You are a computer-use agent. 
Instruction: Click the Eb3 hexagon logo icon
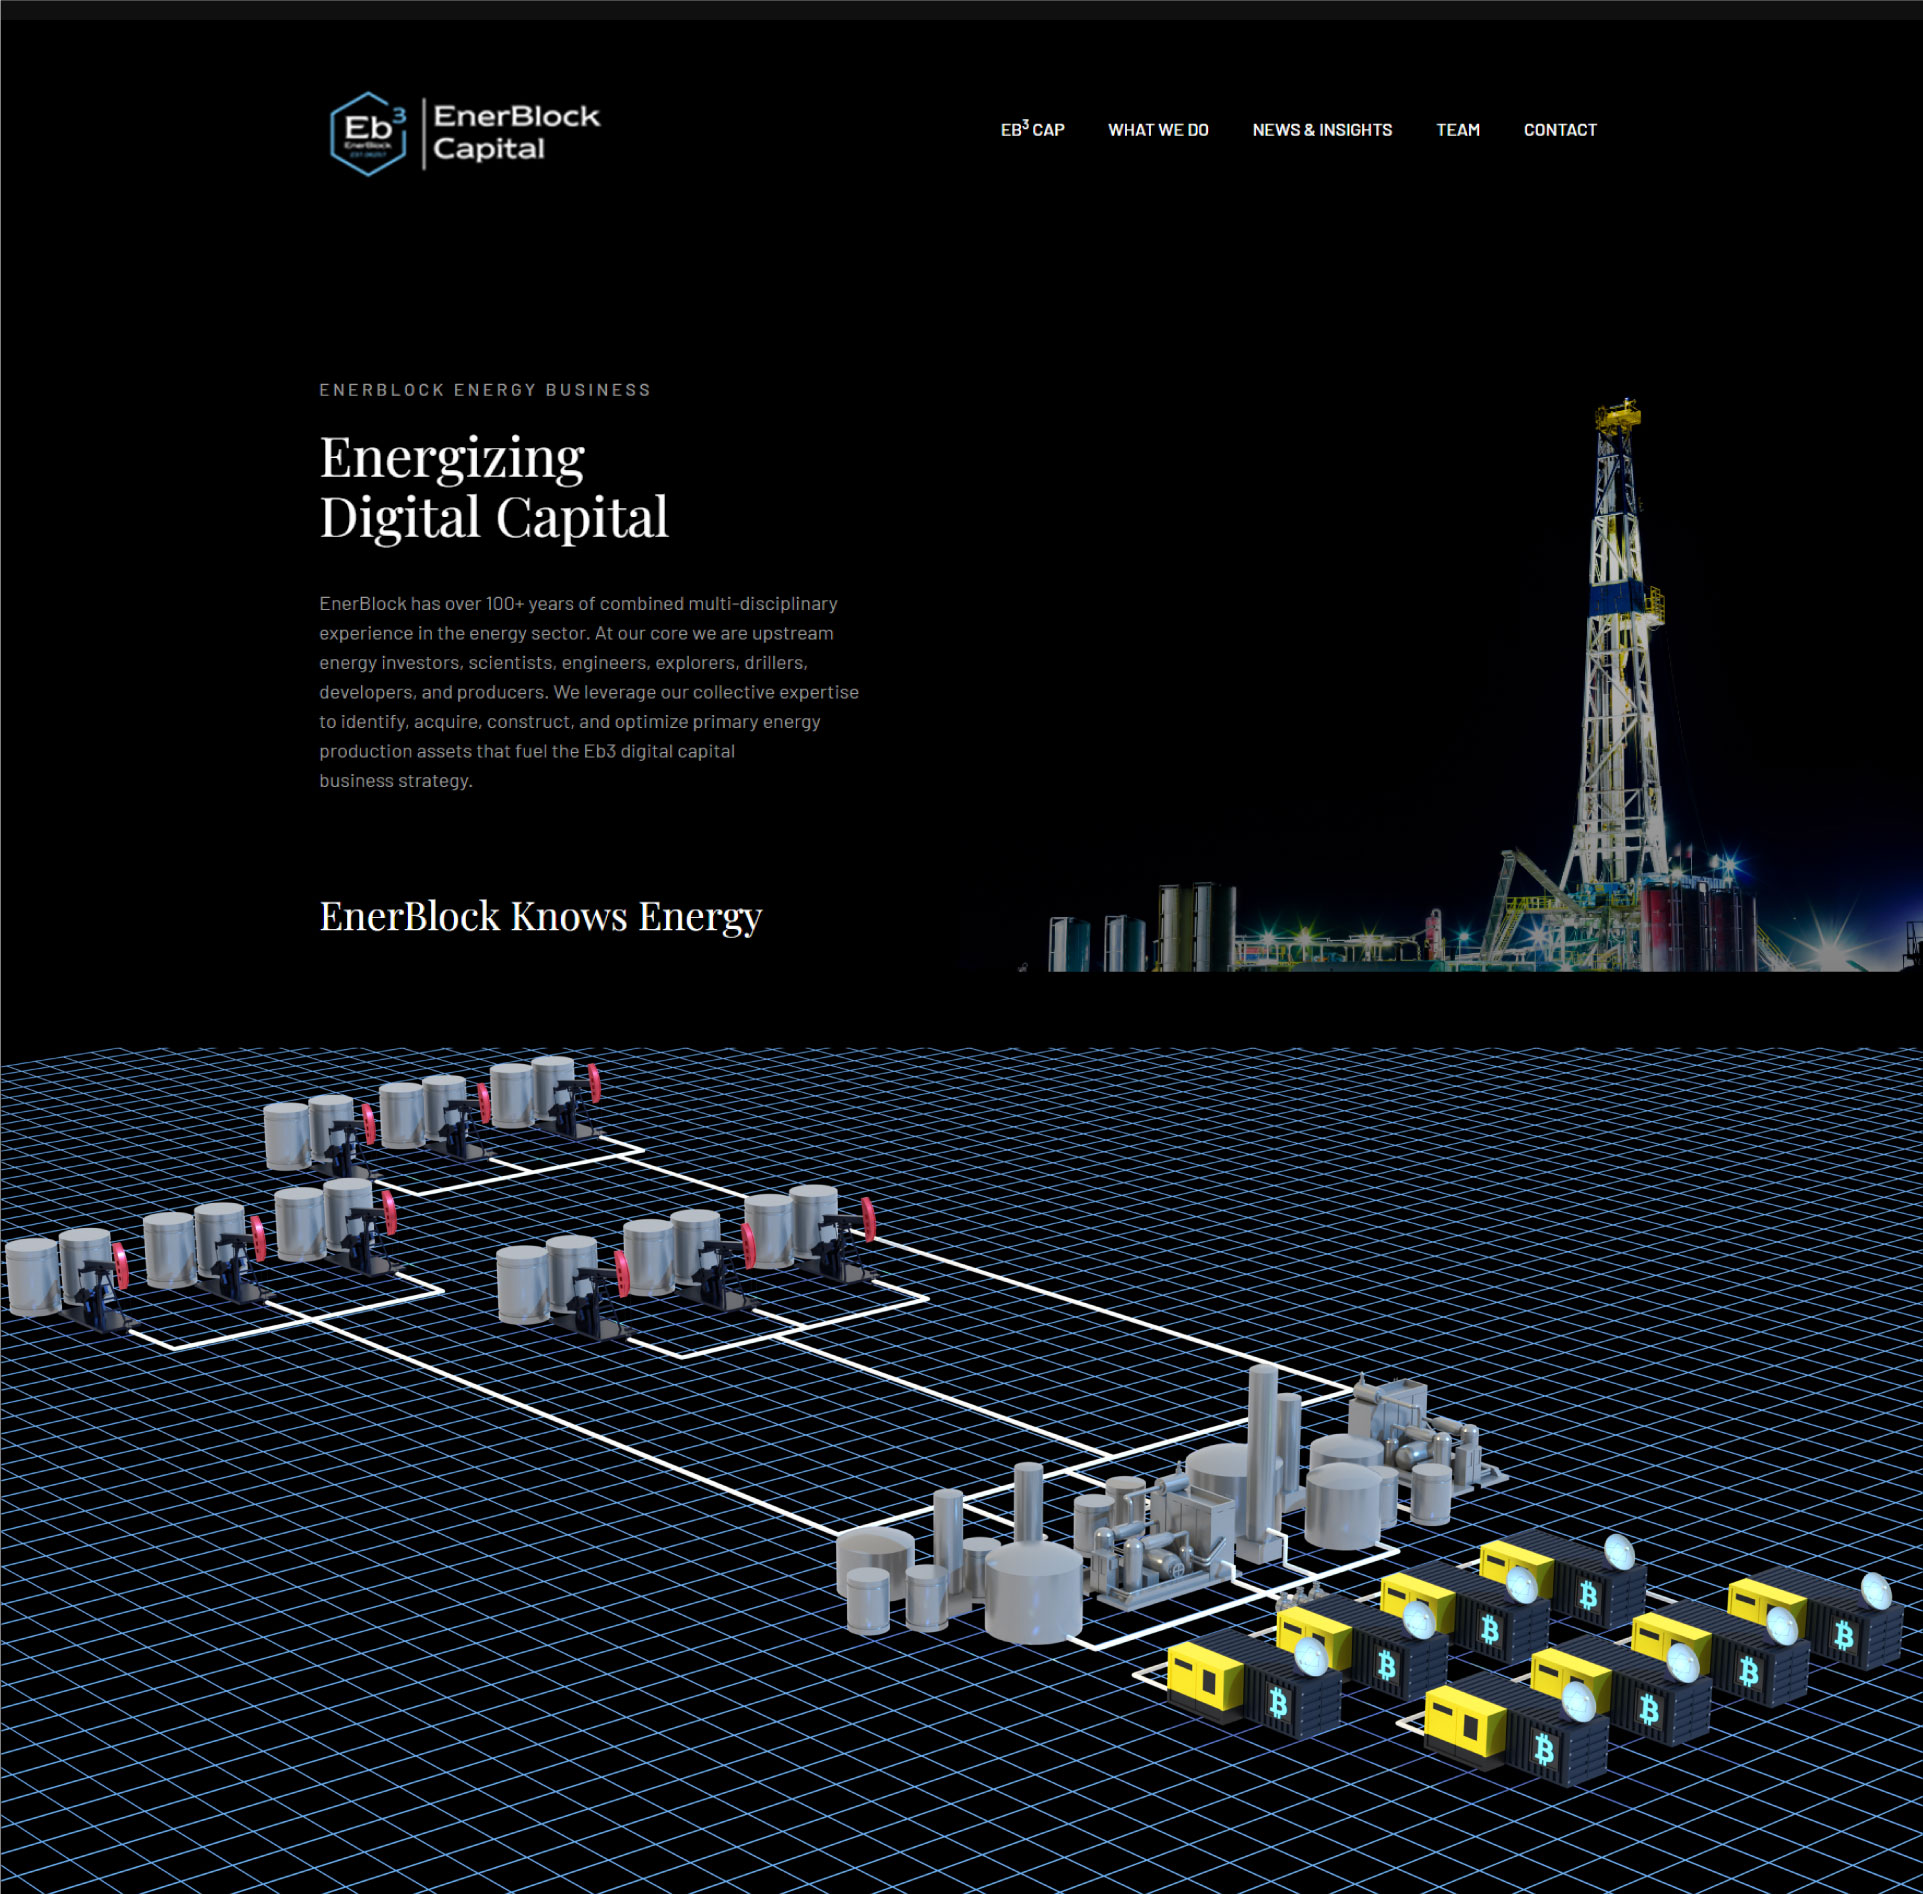pyautogui.click(x=367, y=133)
